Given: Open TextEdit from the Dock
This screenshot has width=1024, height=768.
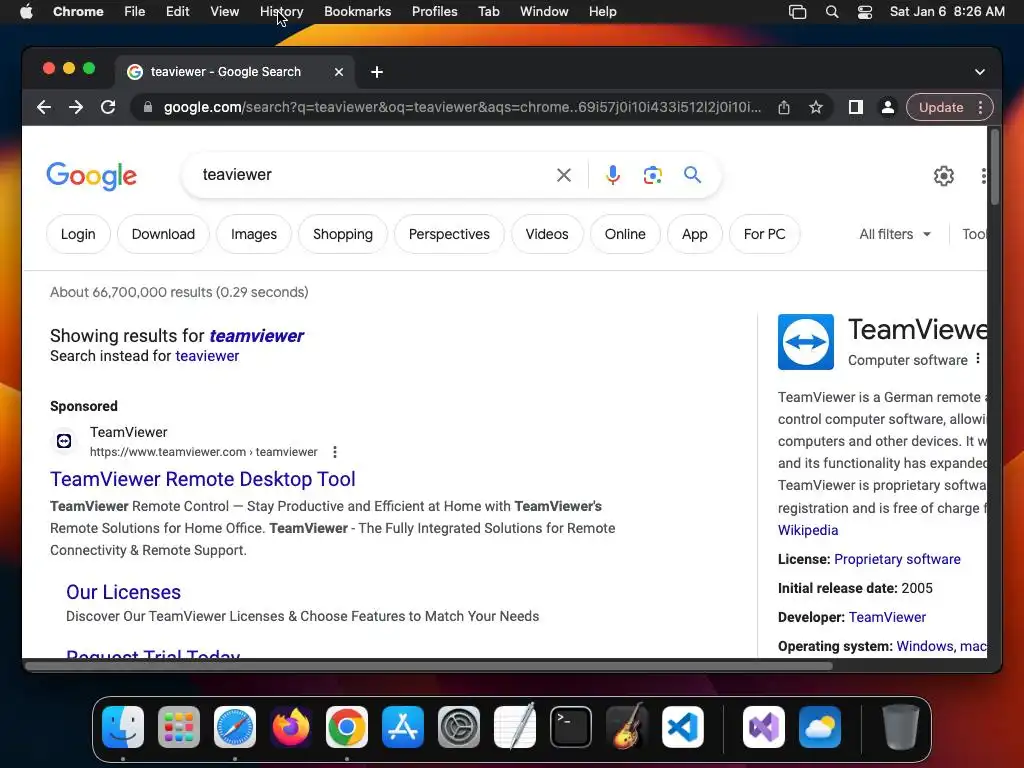Looking at the screenshot, I should coord(515,727).
